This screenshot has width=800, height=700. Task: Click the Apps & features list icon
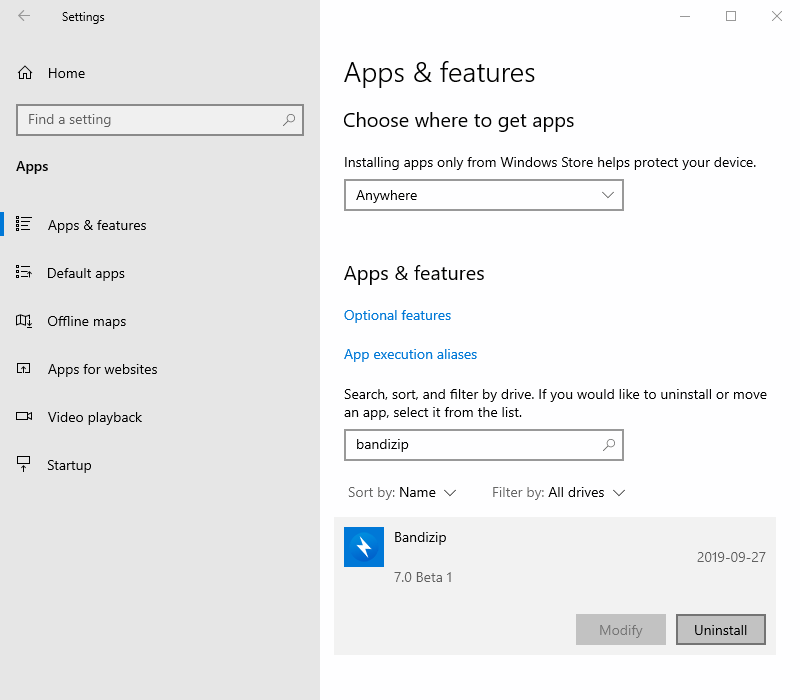(x=25, y=225)
